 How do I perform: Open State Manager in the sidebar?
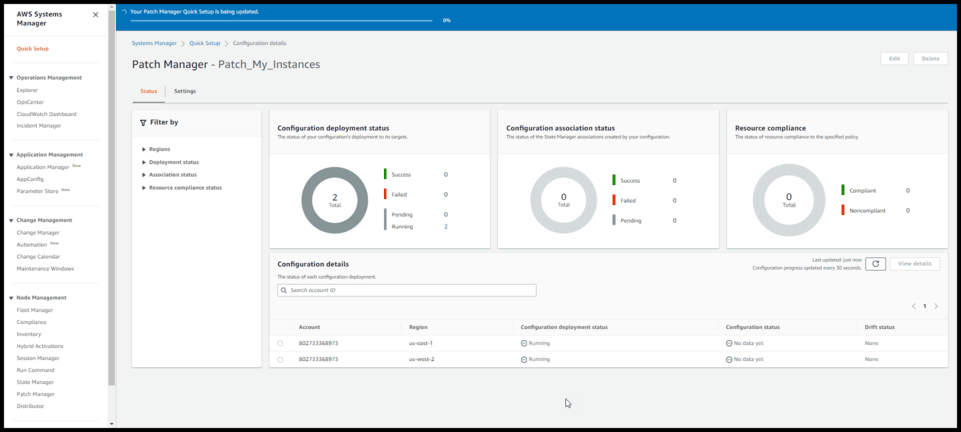pyautogui.click(x=35, y=382)
